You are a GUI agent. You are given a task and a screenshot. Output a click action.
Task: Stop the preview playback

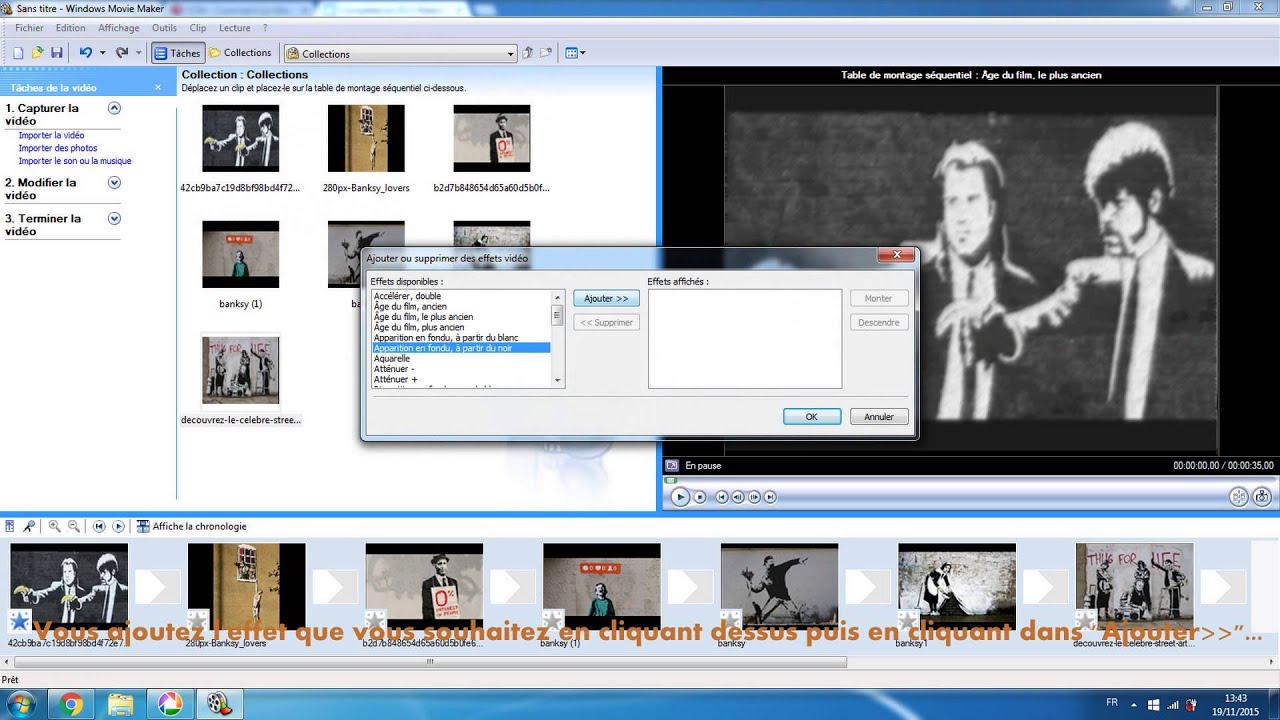click(700, 496)
